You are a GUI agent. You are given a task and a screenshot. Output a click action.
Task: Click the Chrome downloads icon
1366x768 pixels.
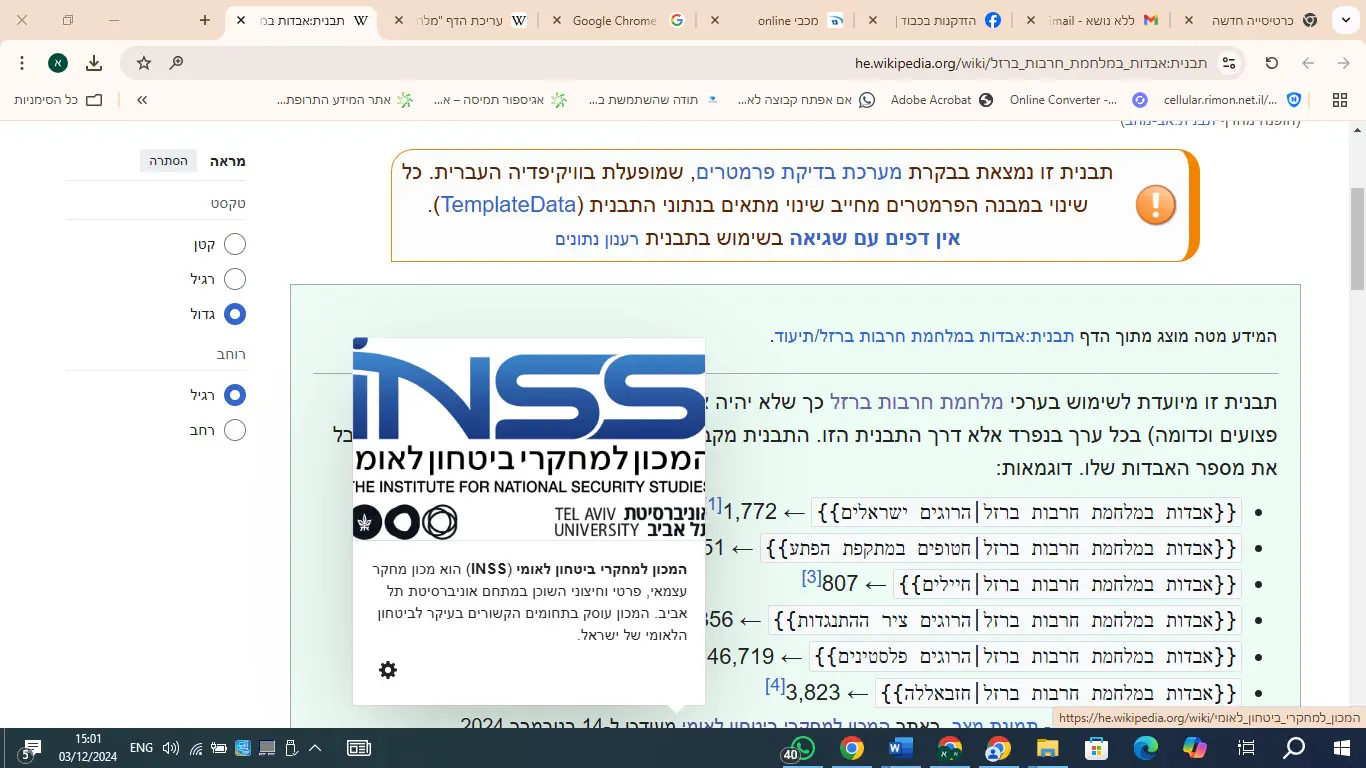[94, 63]
